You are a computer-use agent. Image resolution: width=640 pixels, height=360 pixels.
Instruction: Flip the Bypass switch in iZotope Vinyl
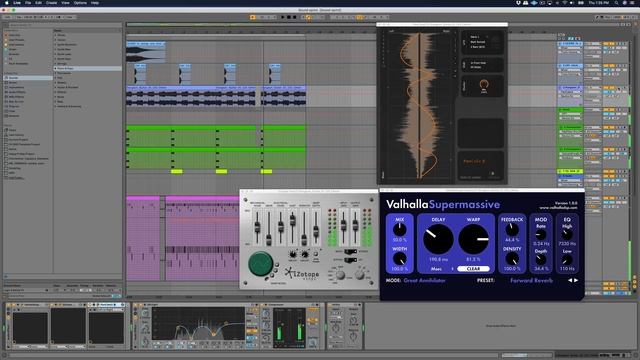(350, 260)
